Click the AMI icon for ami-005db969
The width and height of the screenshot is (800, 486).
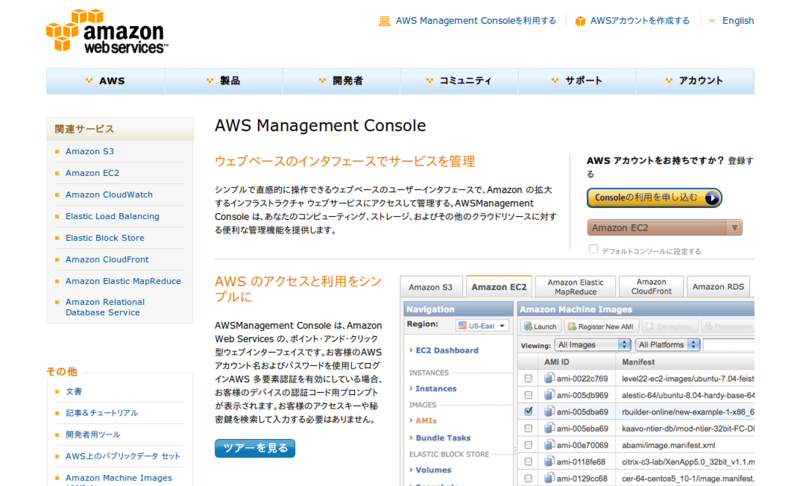click(549, 395)
